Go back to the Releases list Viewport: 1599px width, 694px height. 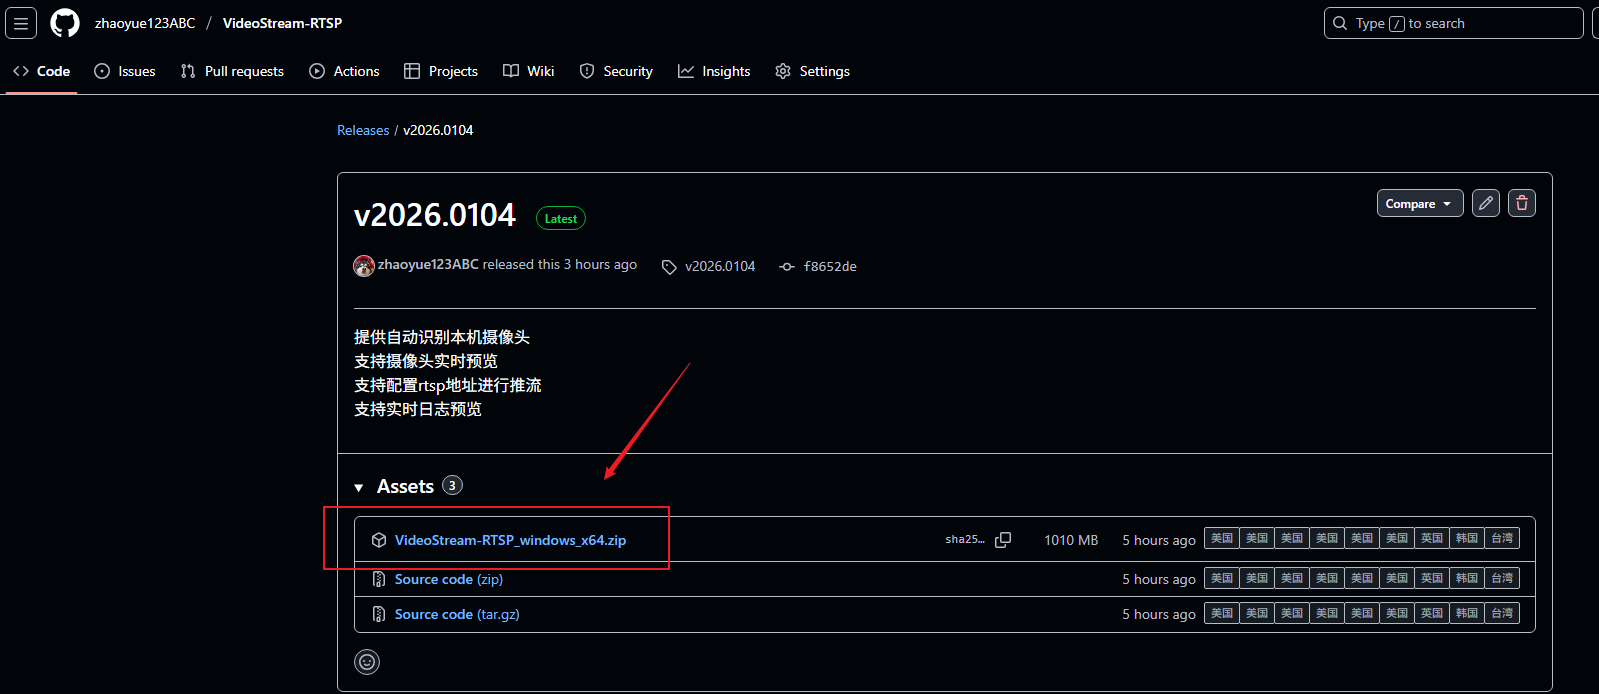(x=363, y=130)
